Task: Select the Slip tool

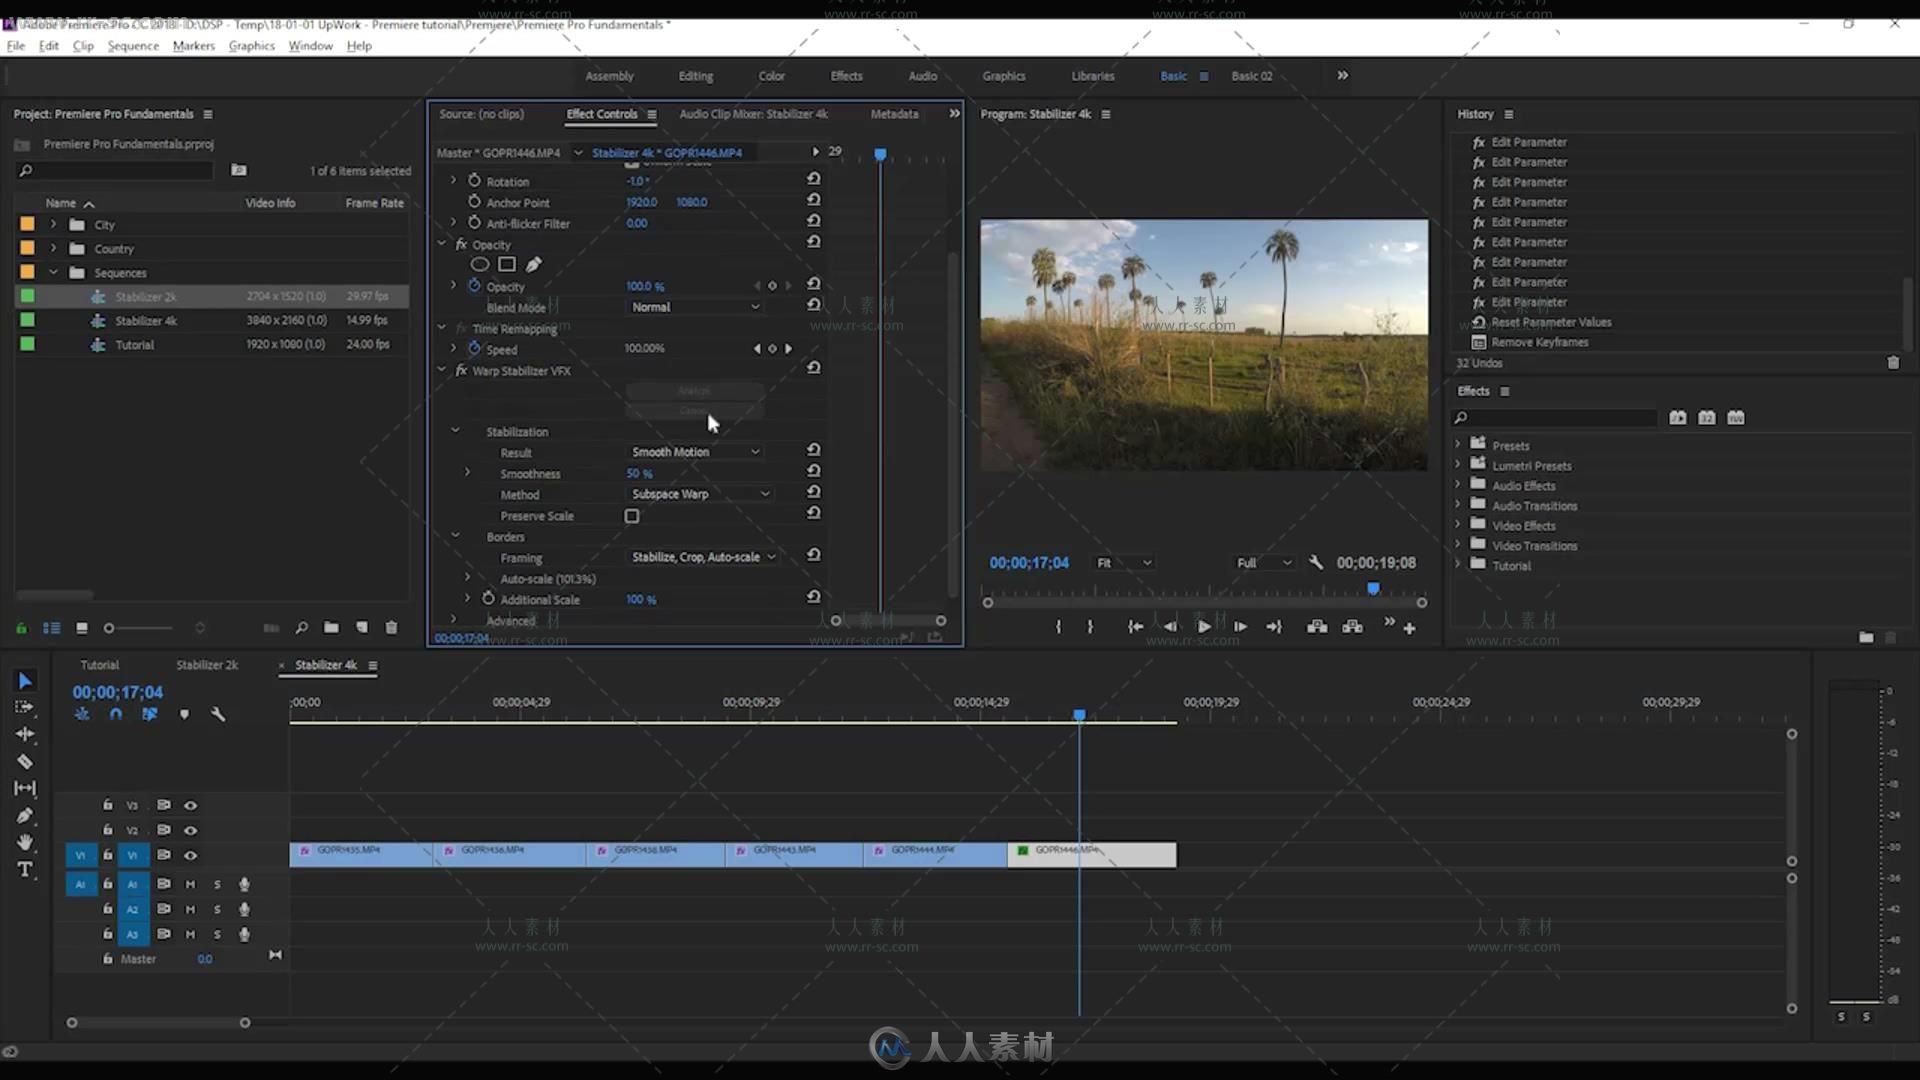Action: pos(25,788)
